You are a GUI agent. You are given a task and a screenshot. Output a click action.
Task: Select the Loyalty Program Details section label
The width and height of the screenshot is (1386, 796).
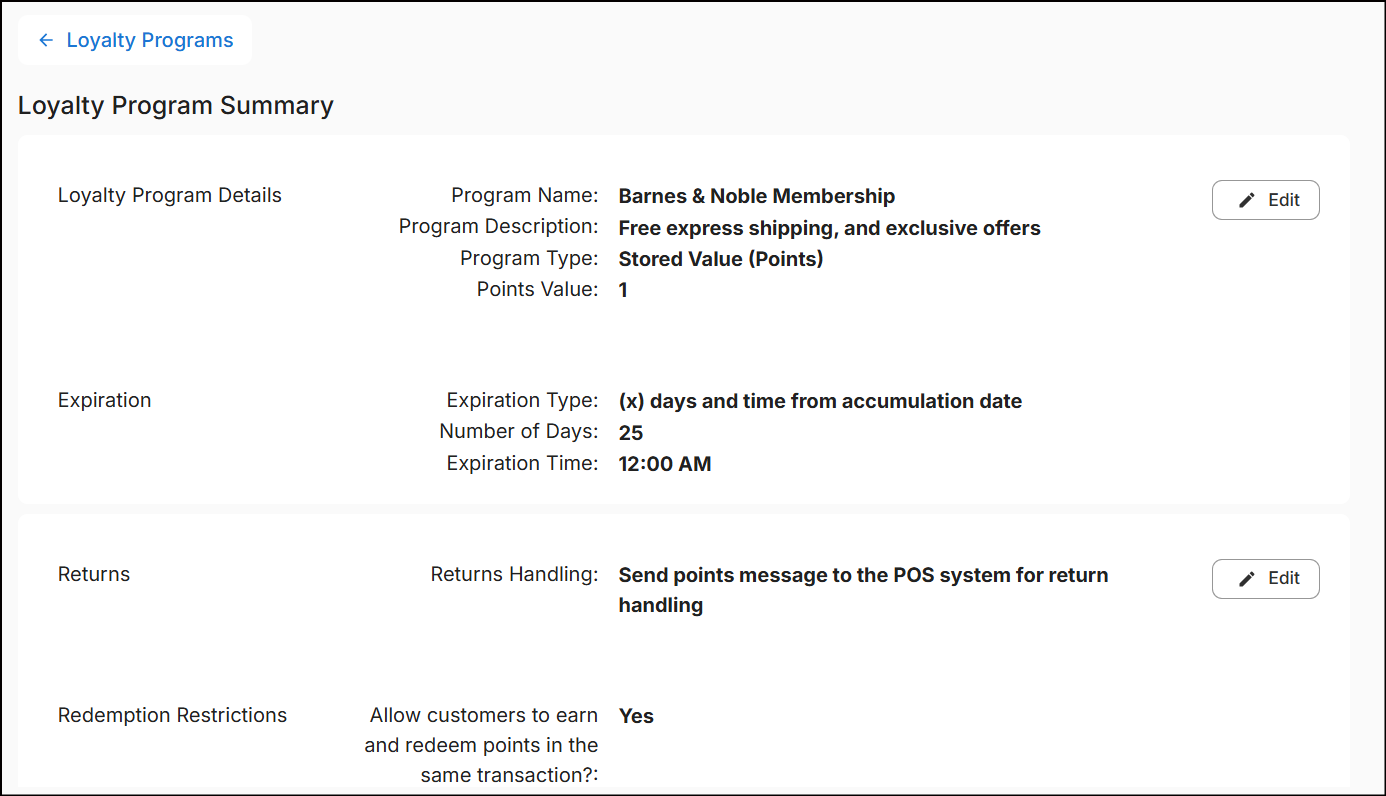170,196
